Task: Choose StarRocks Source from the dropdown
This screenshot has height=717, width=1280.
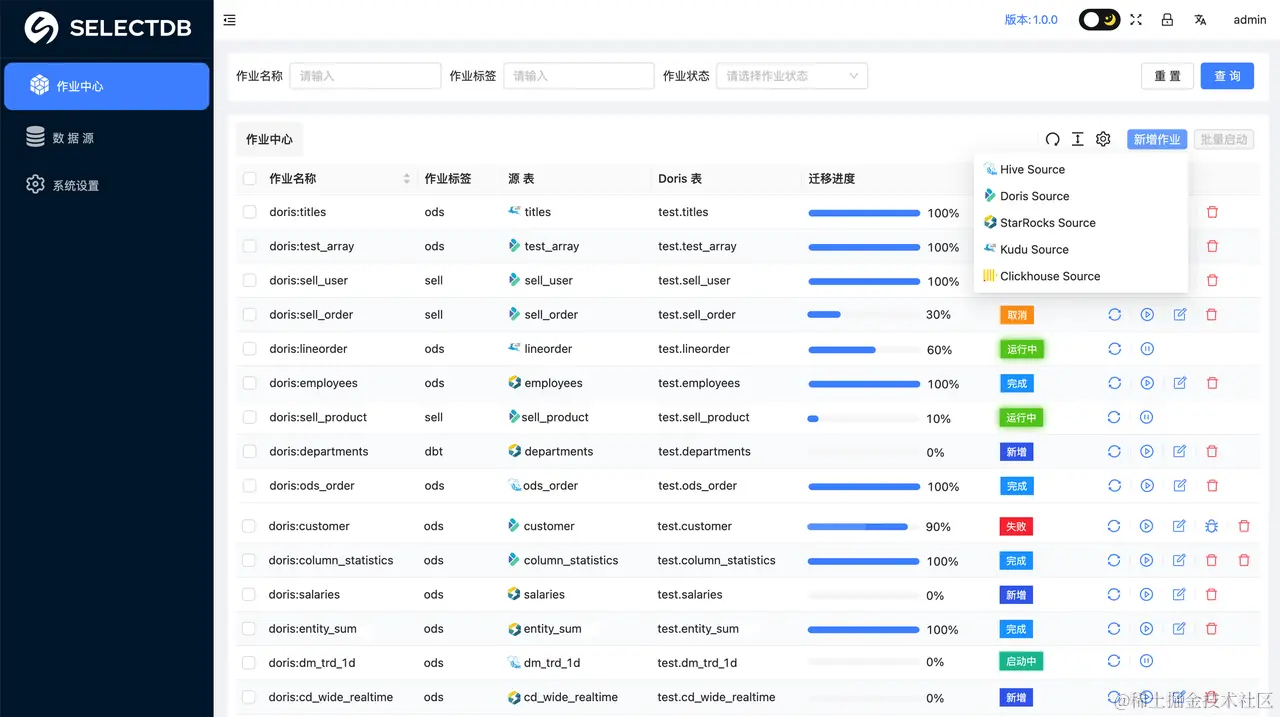Action: tap(1080, 223)
